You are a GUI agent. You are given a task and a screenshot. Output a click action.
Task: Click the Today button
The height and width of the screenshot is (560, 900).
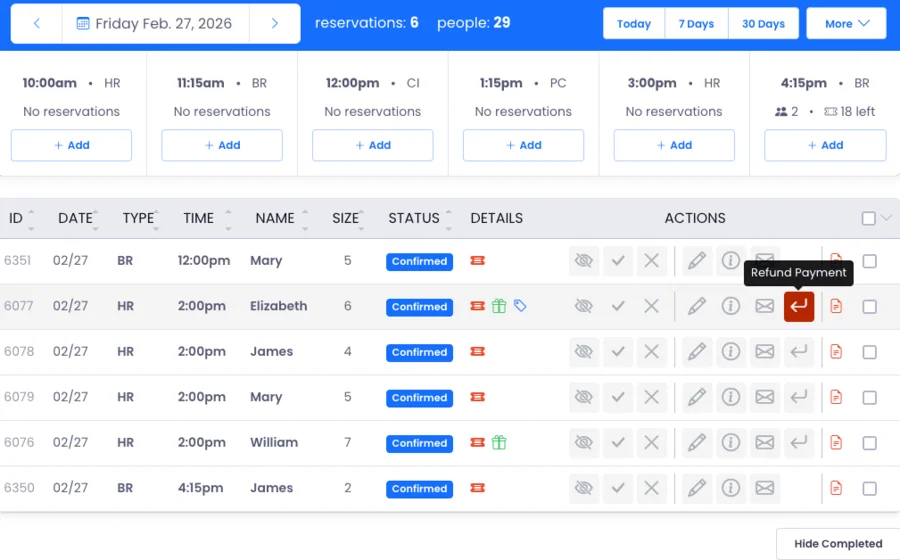point(634,24)
